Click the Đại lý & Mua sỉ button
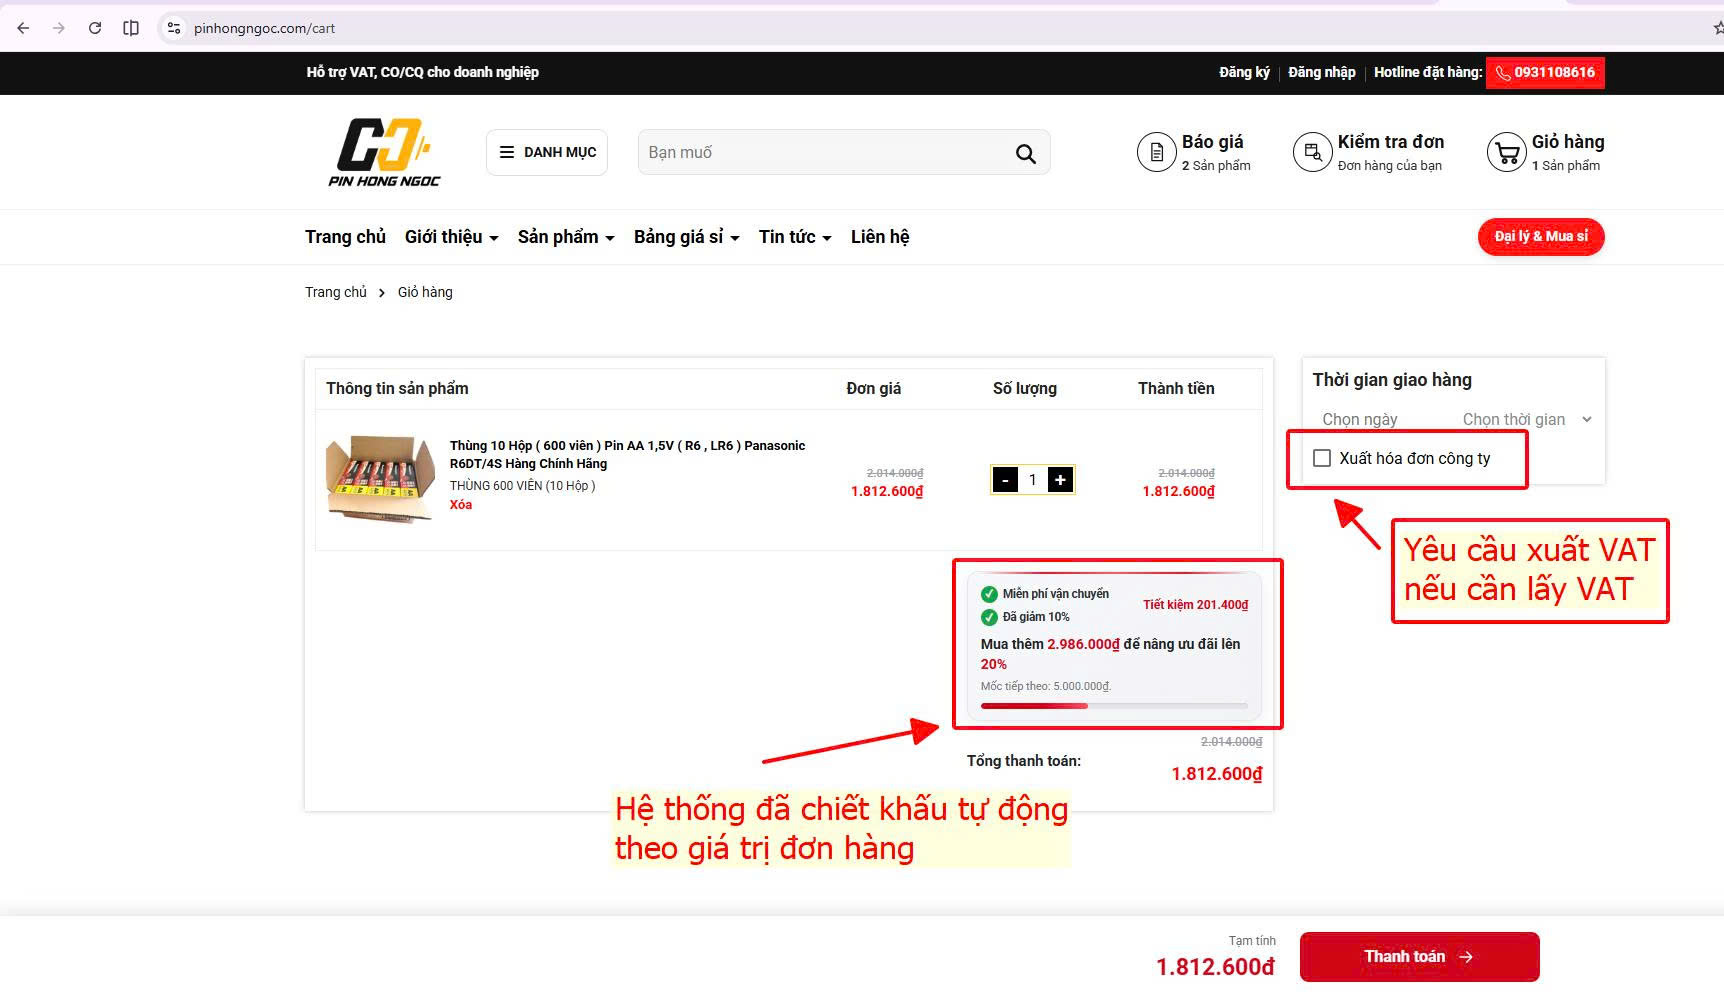 [x=1541, y=237]
